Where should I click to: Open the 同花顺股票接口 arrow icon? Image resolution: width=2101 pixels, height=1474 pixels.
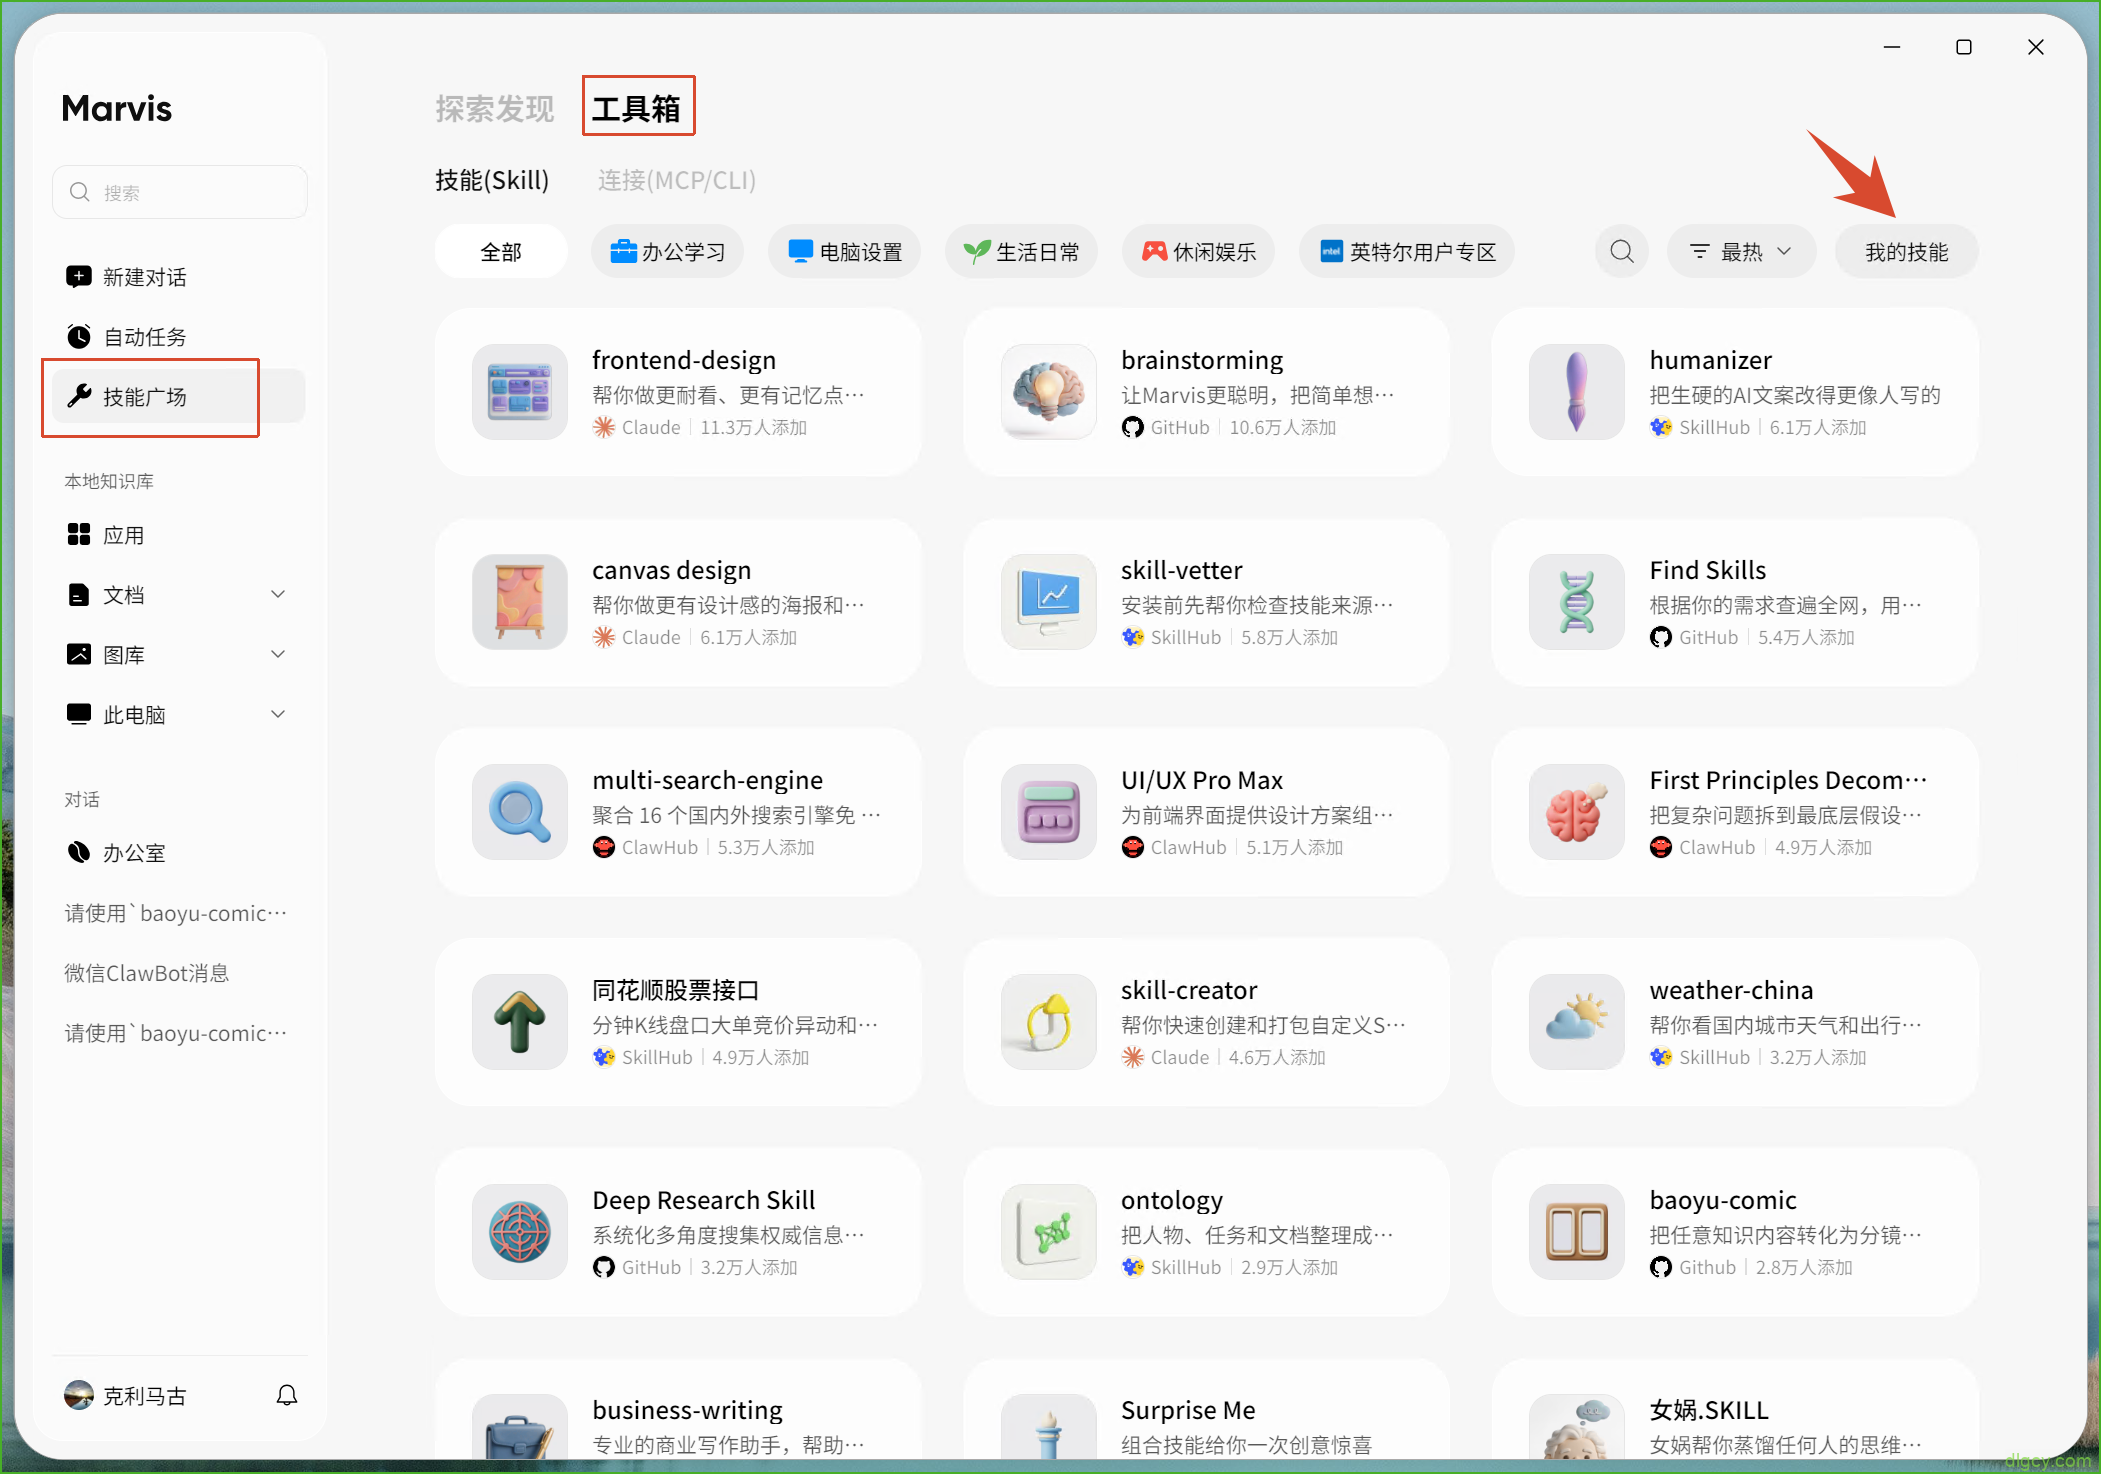[520, 1022]
